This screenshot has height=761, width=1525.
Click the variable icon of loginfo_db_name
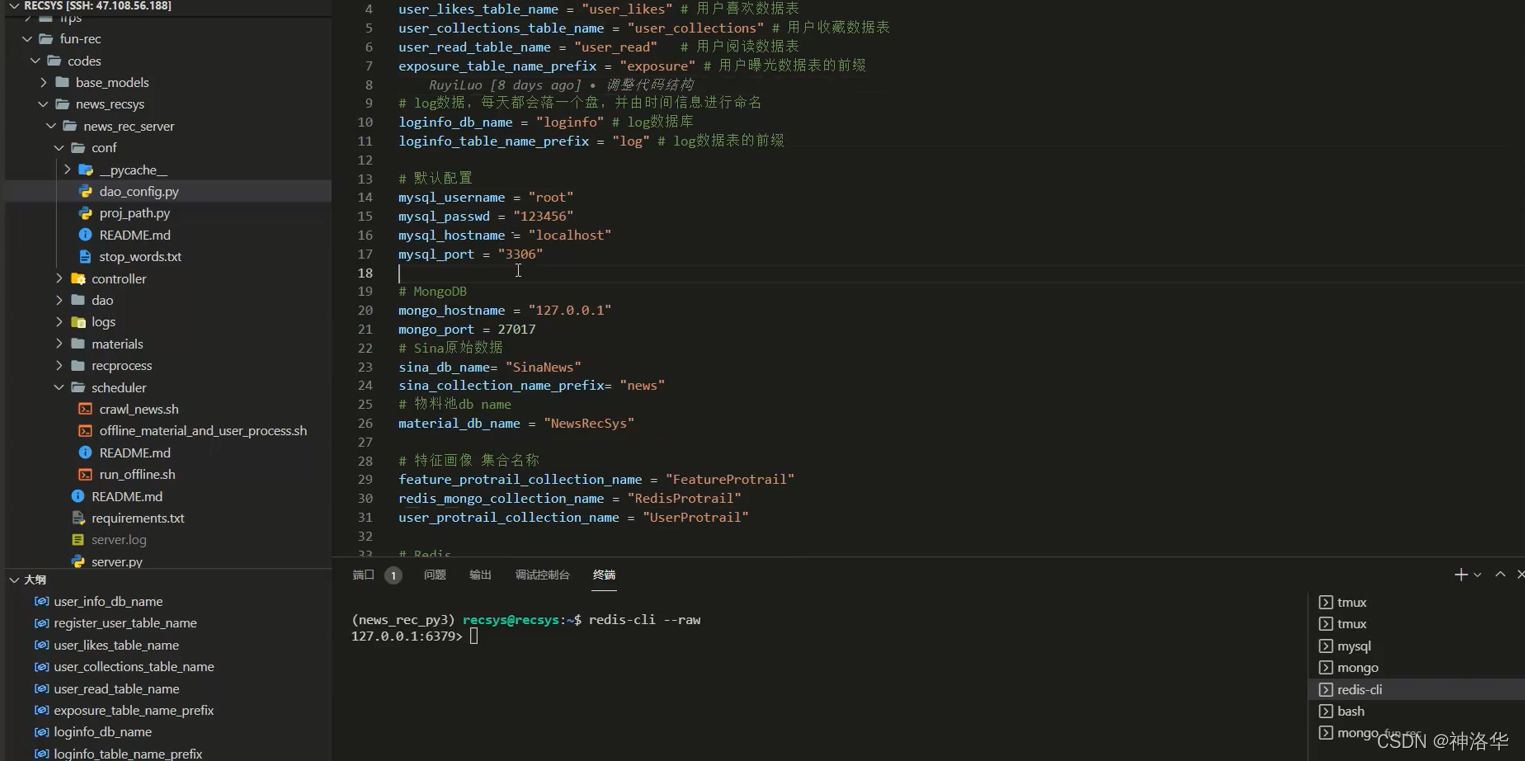click(41, 732)
